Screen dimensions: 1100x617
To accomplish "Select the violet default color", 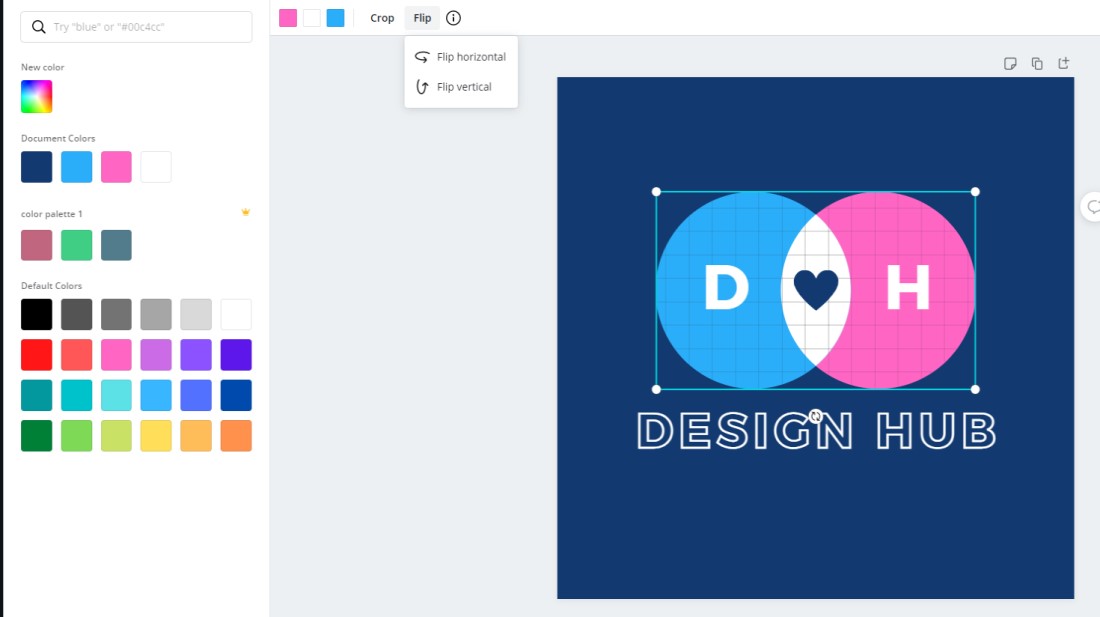I will 196,355.
